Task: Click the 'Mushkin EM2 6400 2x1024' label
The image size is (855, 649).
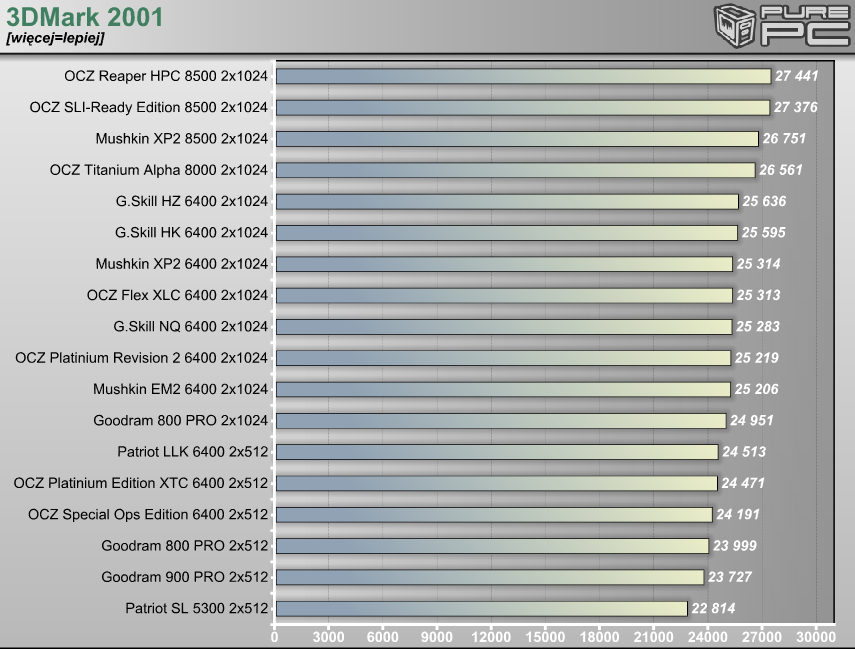Action: (x=180, y=389)
